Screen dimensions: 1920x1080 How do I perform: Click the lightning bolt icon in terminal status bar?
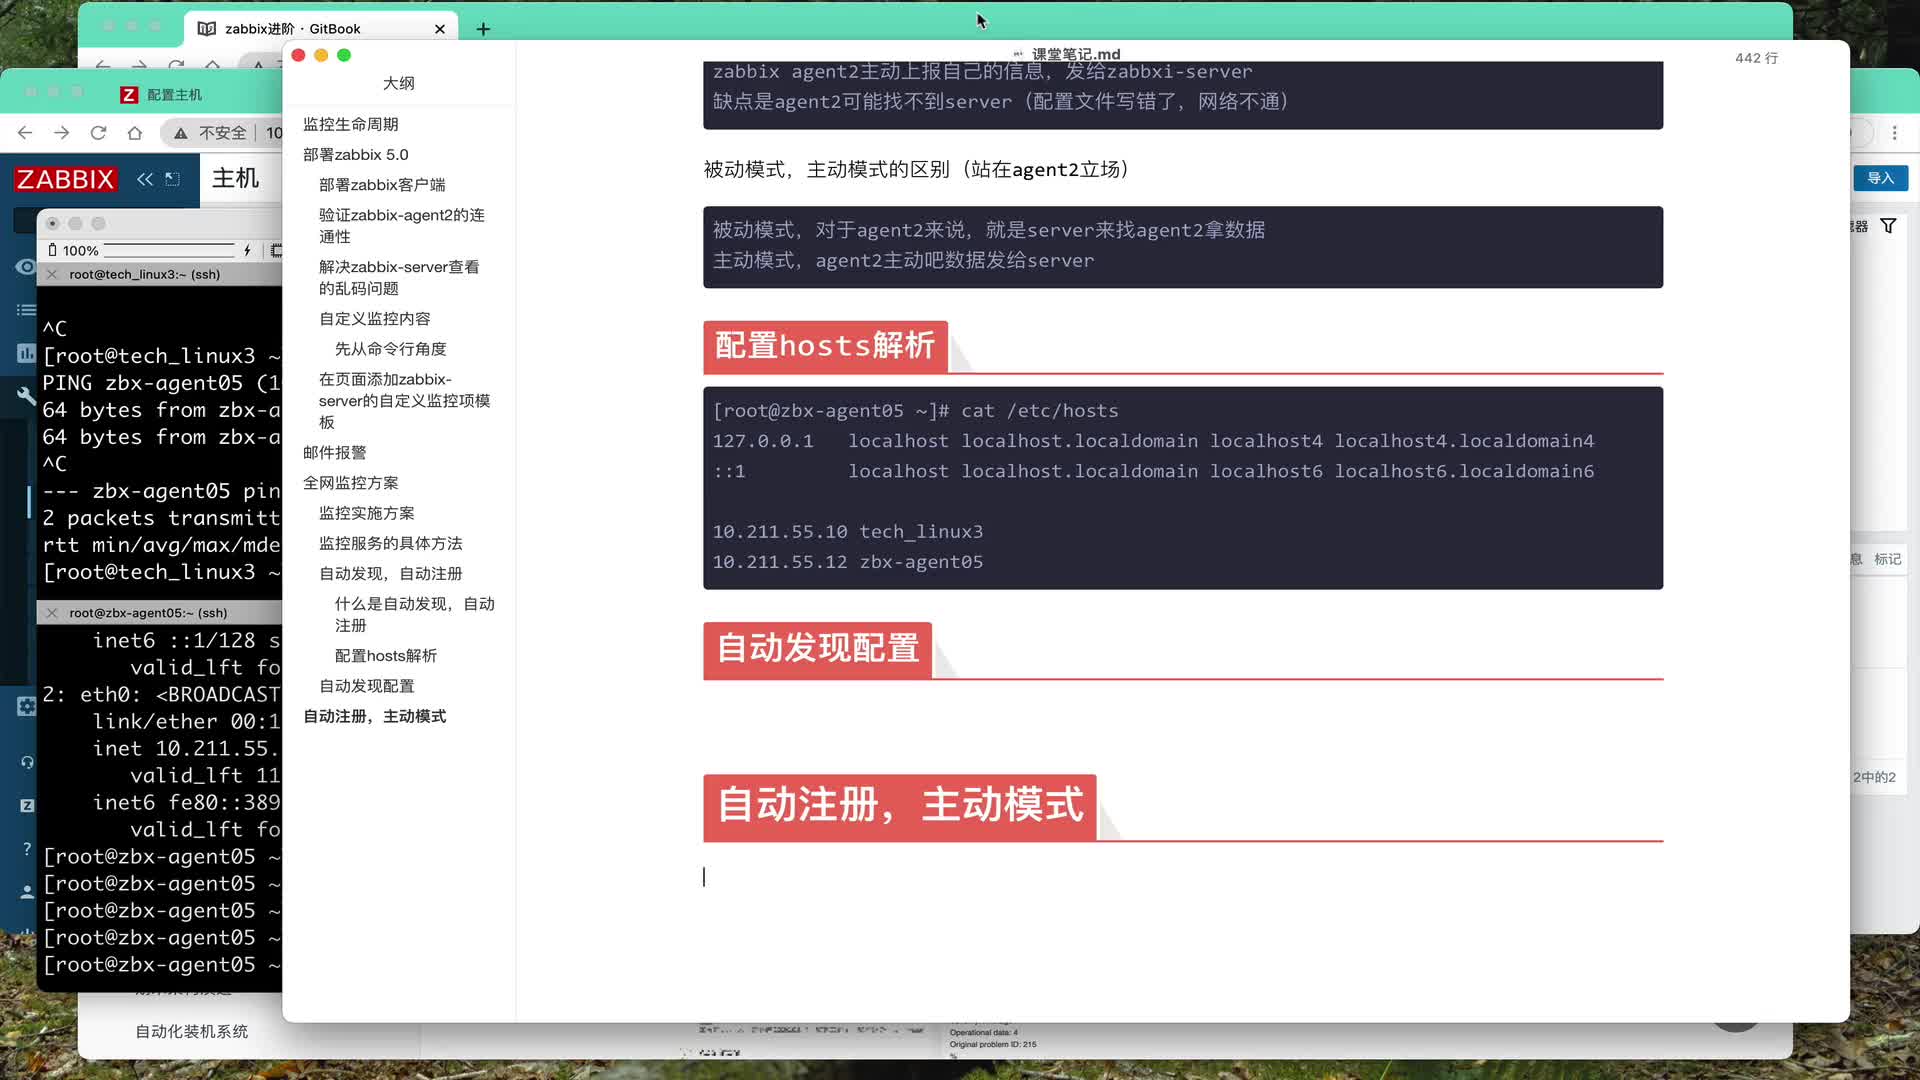247,250
